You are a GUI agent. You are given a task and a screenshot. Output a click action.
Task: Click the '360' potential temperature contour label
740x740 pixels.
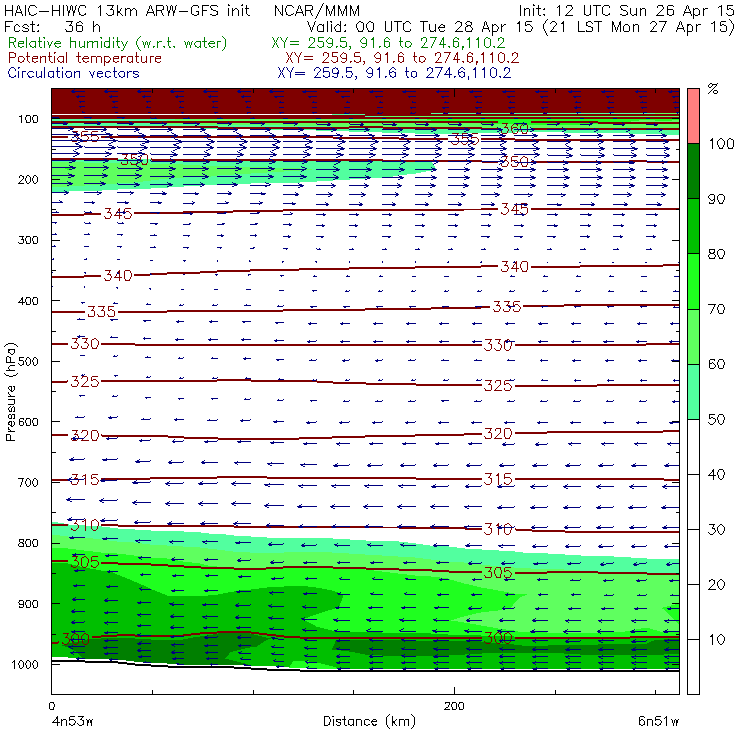tap(514, 128)
